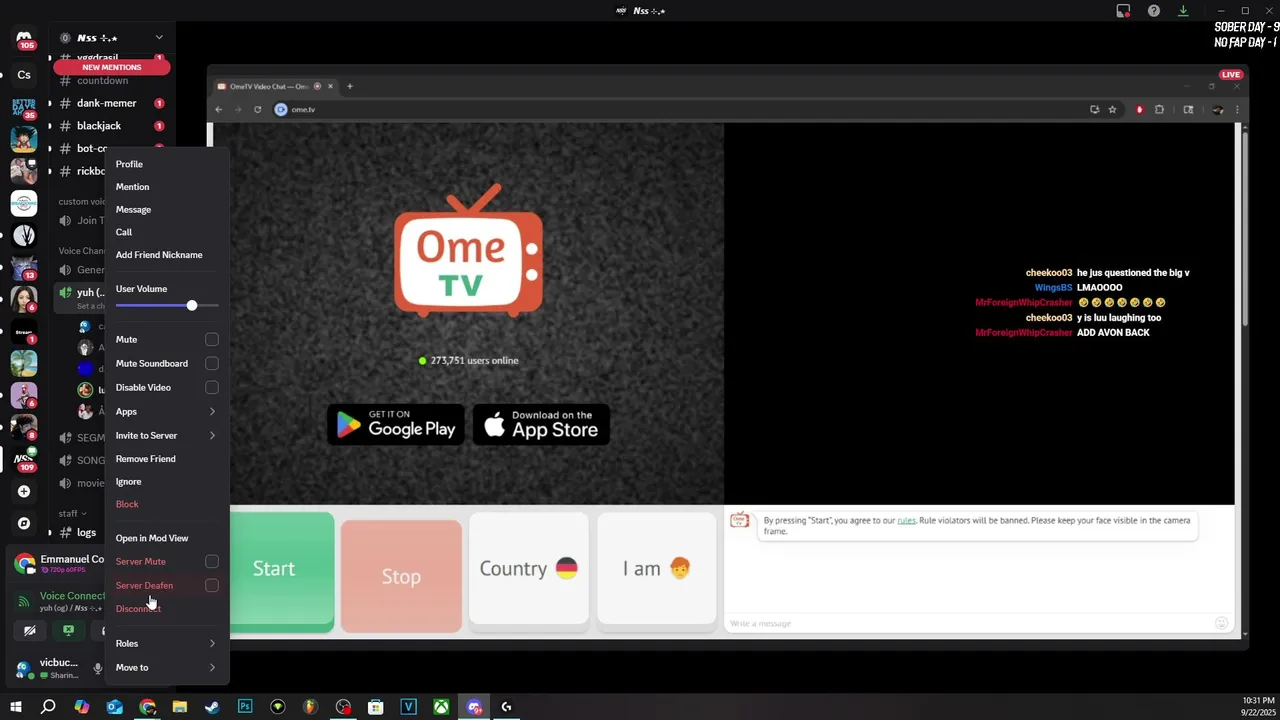This screenshot has height=720, width=1280.
Task: Expand the Roles submenu
Action: (x=167, y=644)
